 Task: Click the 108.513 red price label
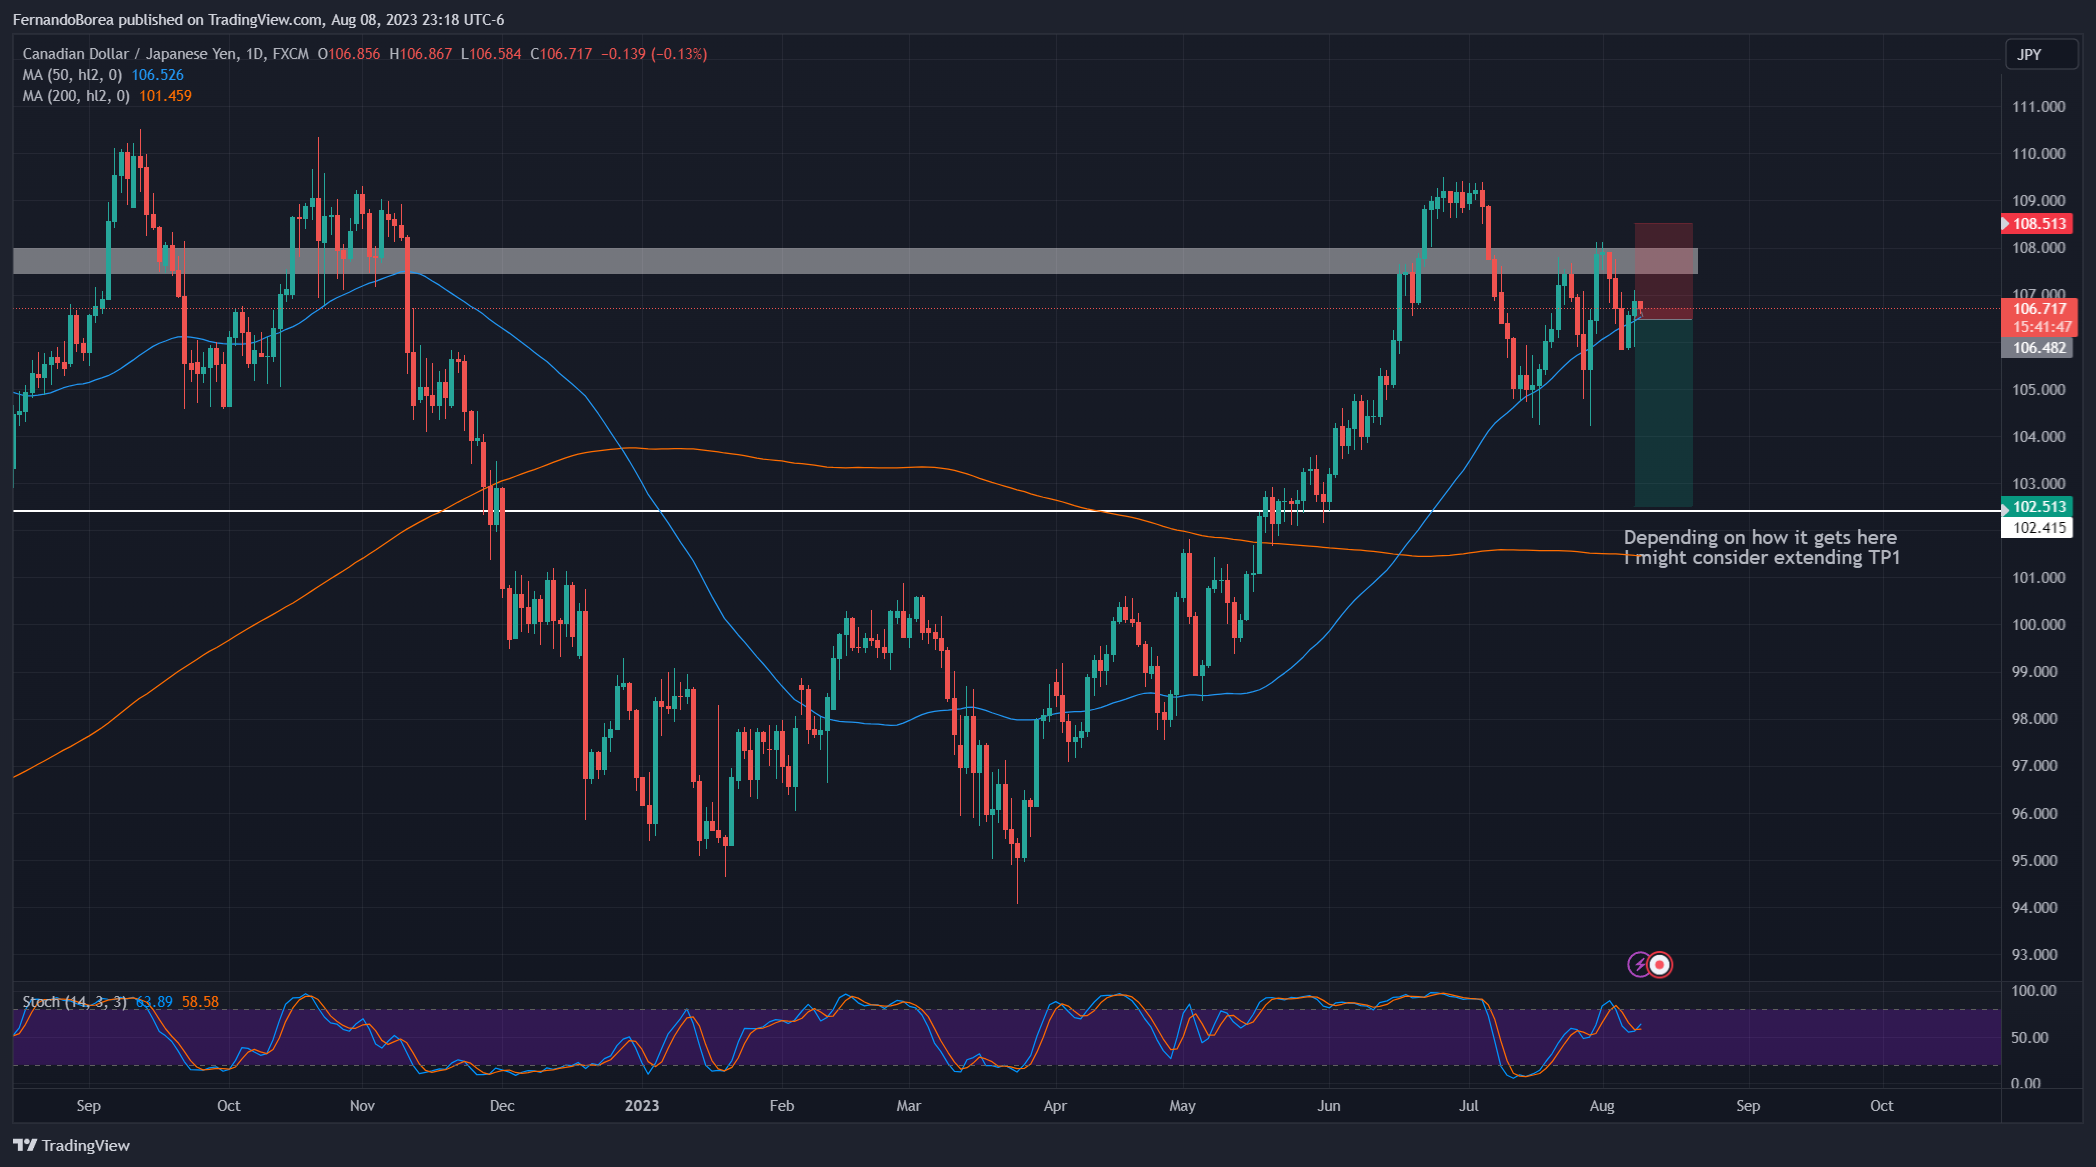click(2036, 223)
